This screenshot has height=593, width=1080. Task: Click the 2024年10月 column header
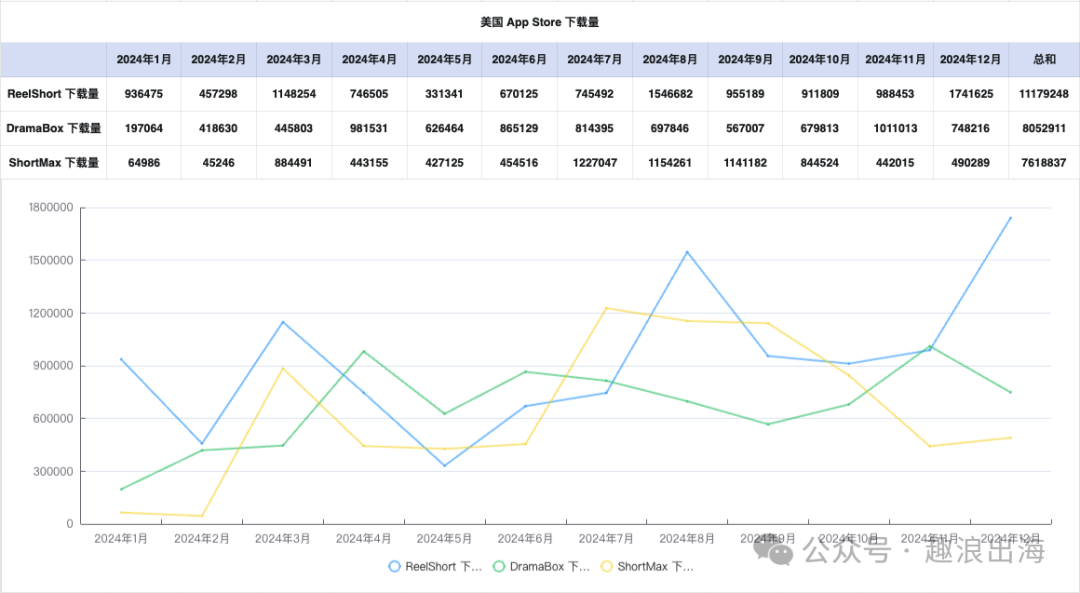coord(820,59)
